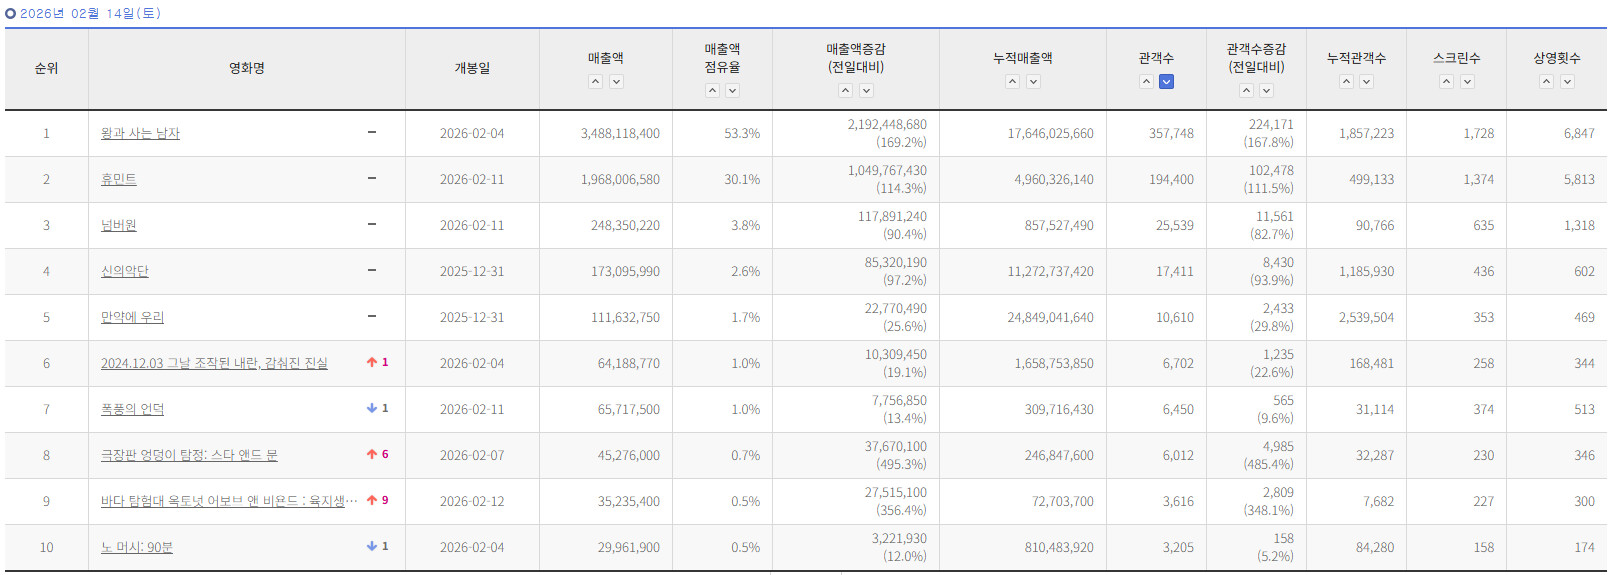
Task: Sort 스크린수 ascending with up arrow
Action: pos(1446,82)
